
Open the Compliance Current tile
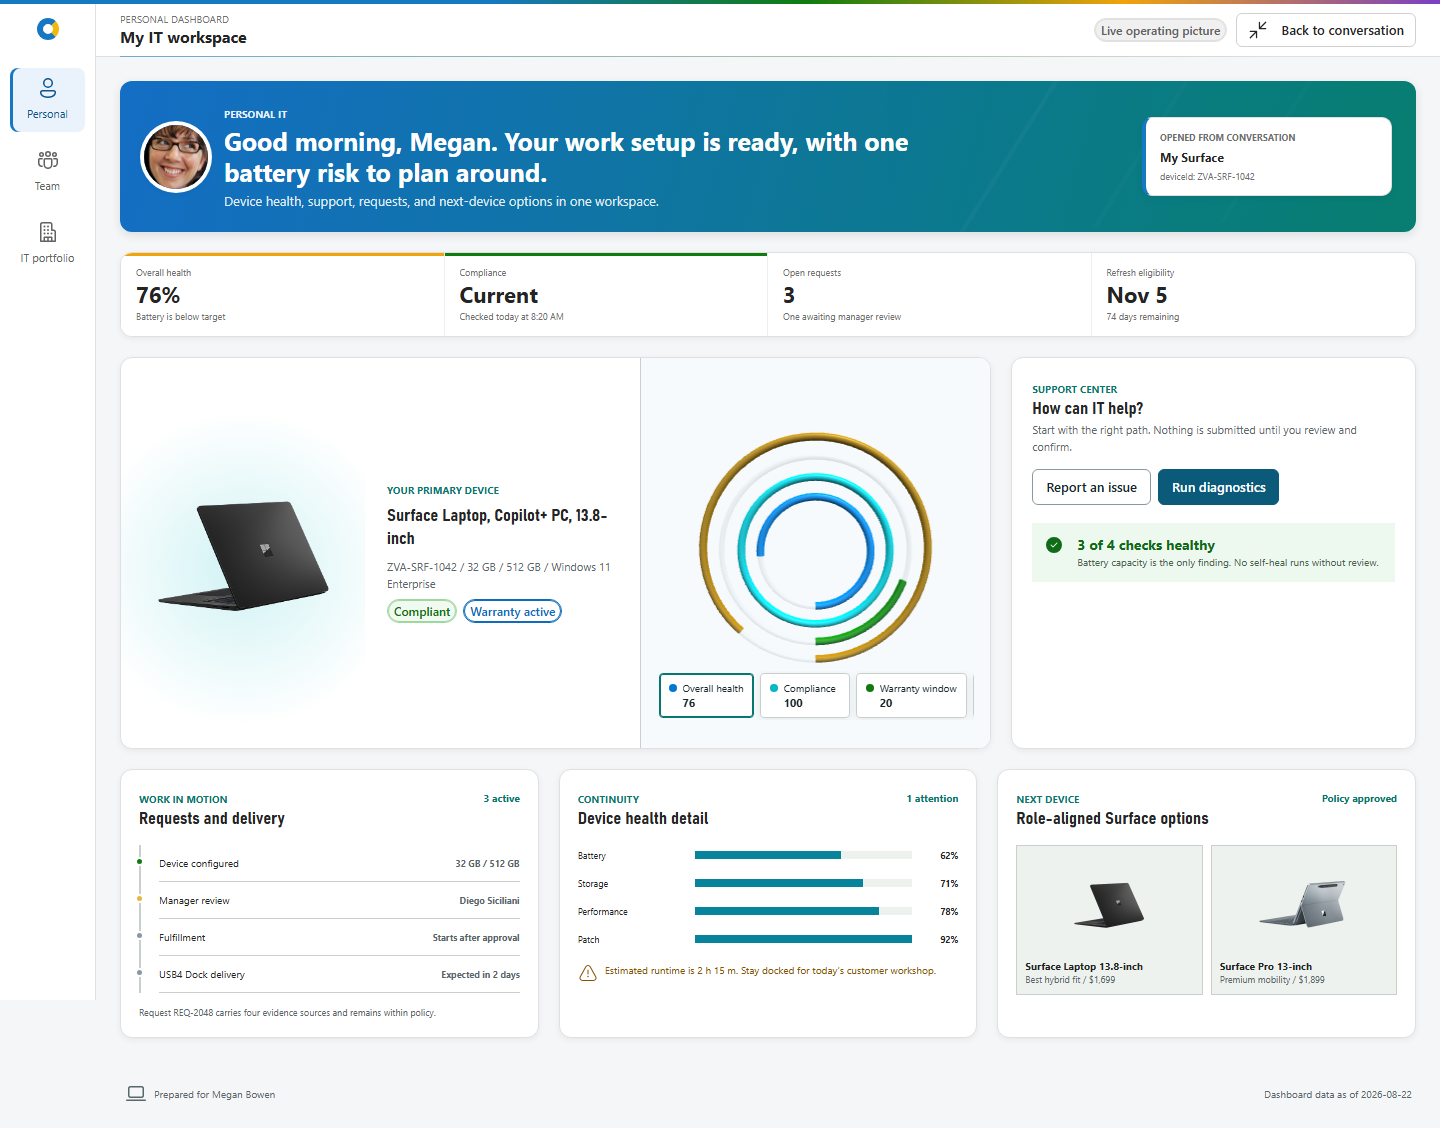tap(606, 294)
